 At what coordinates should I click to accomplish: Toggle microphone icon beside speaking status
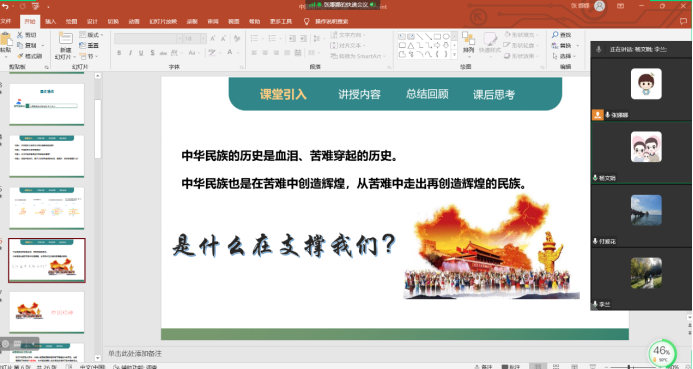(x=598, y=49)
